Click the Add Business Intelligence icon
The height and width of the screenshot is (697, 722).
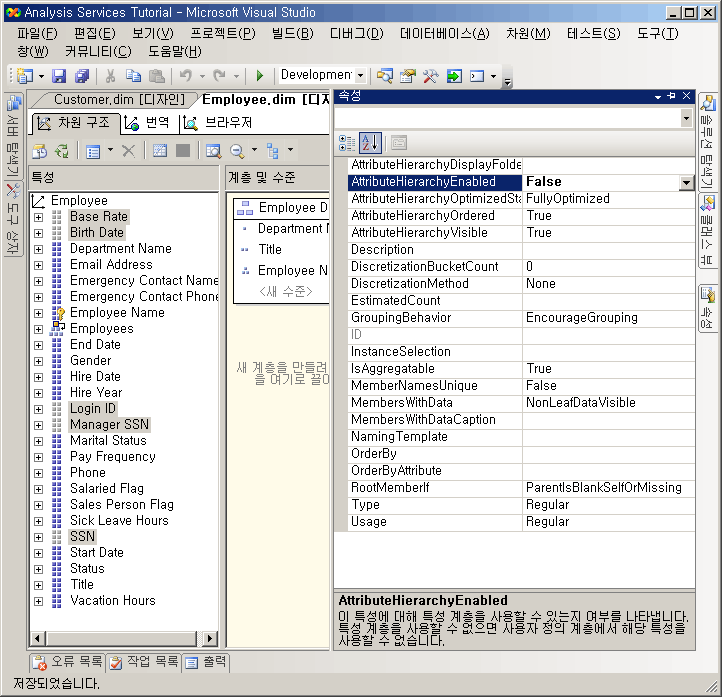click(x=40, y=151)
